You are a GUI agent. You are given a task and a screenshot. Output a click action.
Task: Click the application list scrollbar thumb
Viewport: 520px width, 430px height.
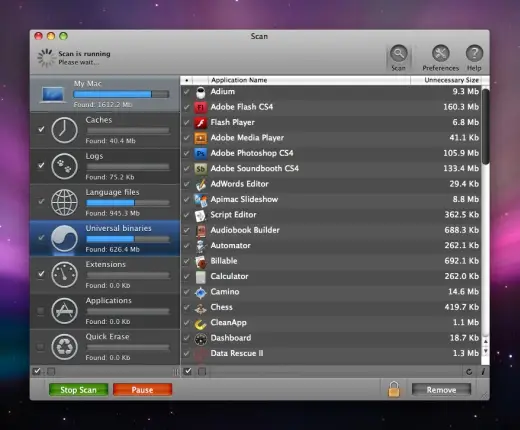485,126
